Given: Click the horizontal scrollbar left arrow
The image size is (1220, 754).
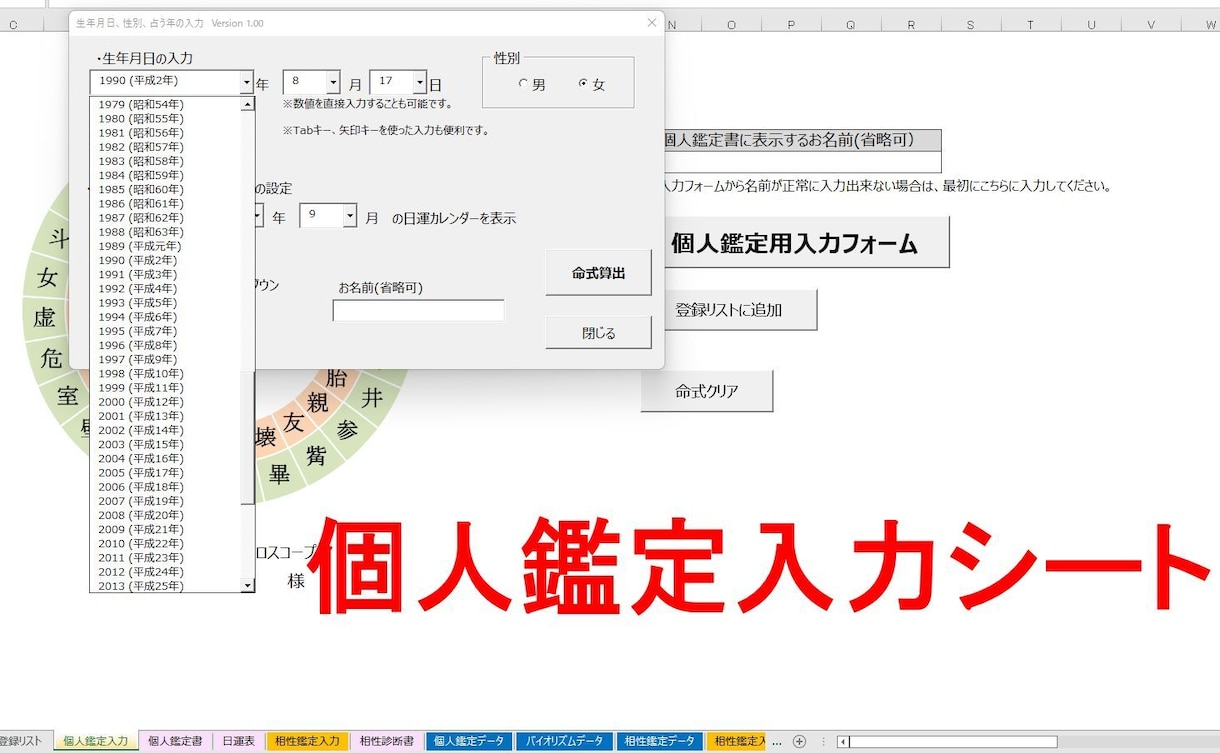Looking at the screenshot, I should point(844,741).
